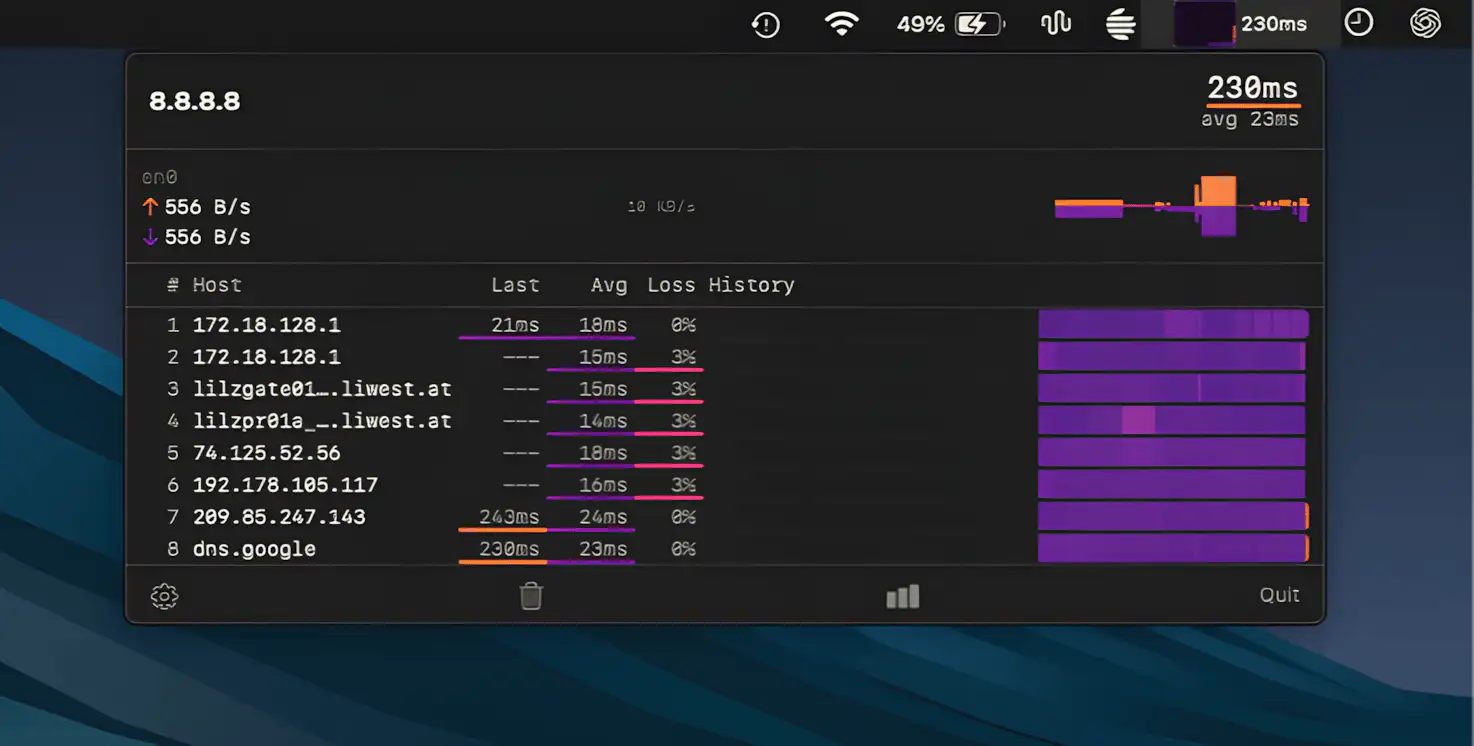Select hop 5 host 74.125.52.56

pyautogui.click(x=266, y=453)
